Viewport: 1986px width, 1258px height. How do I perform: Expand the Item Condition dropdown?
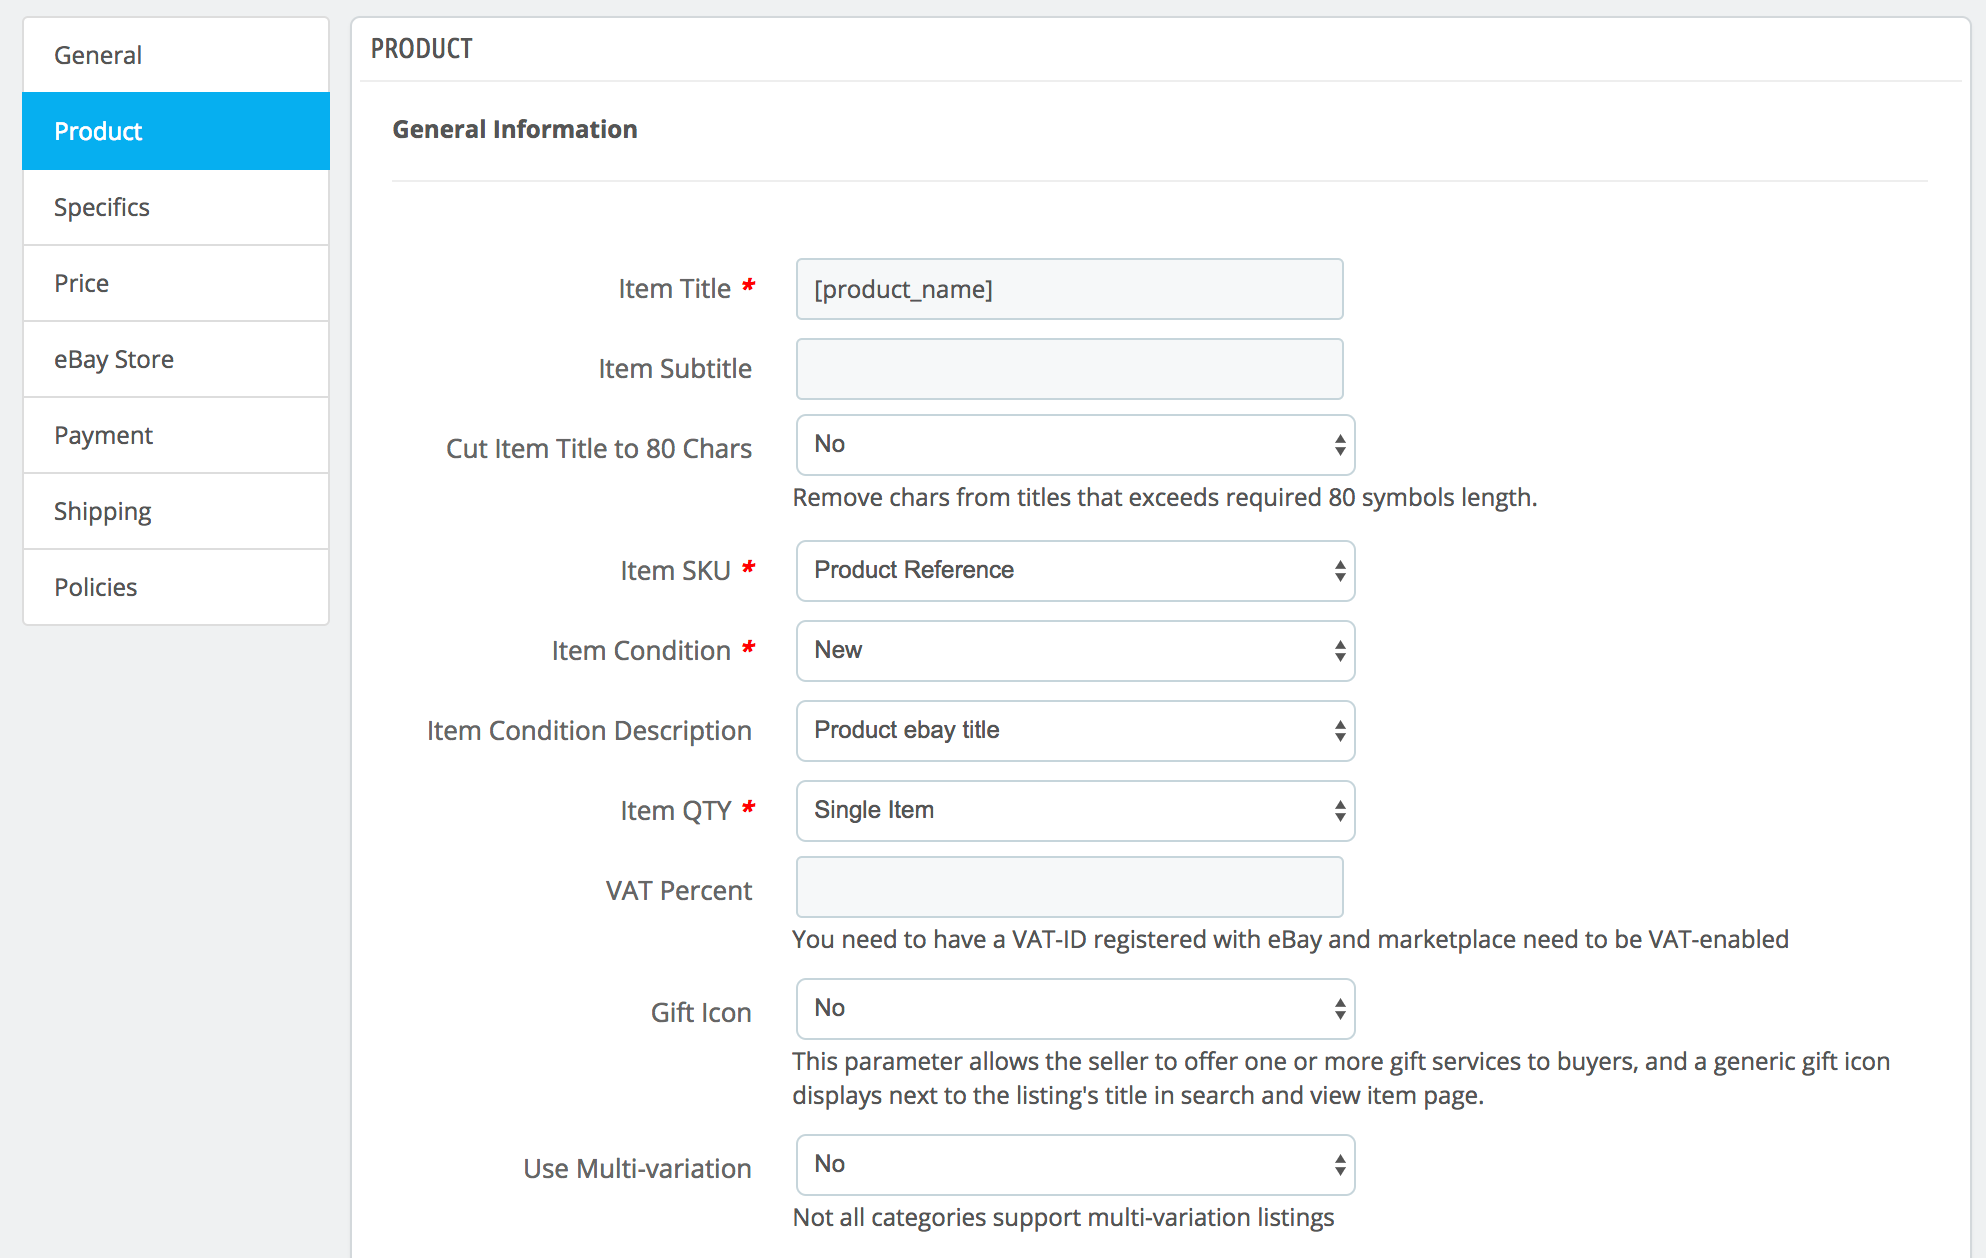[x=1075, y=651]
